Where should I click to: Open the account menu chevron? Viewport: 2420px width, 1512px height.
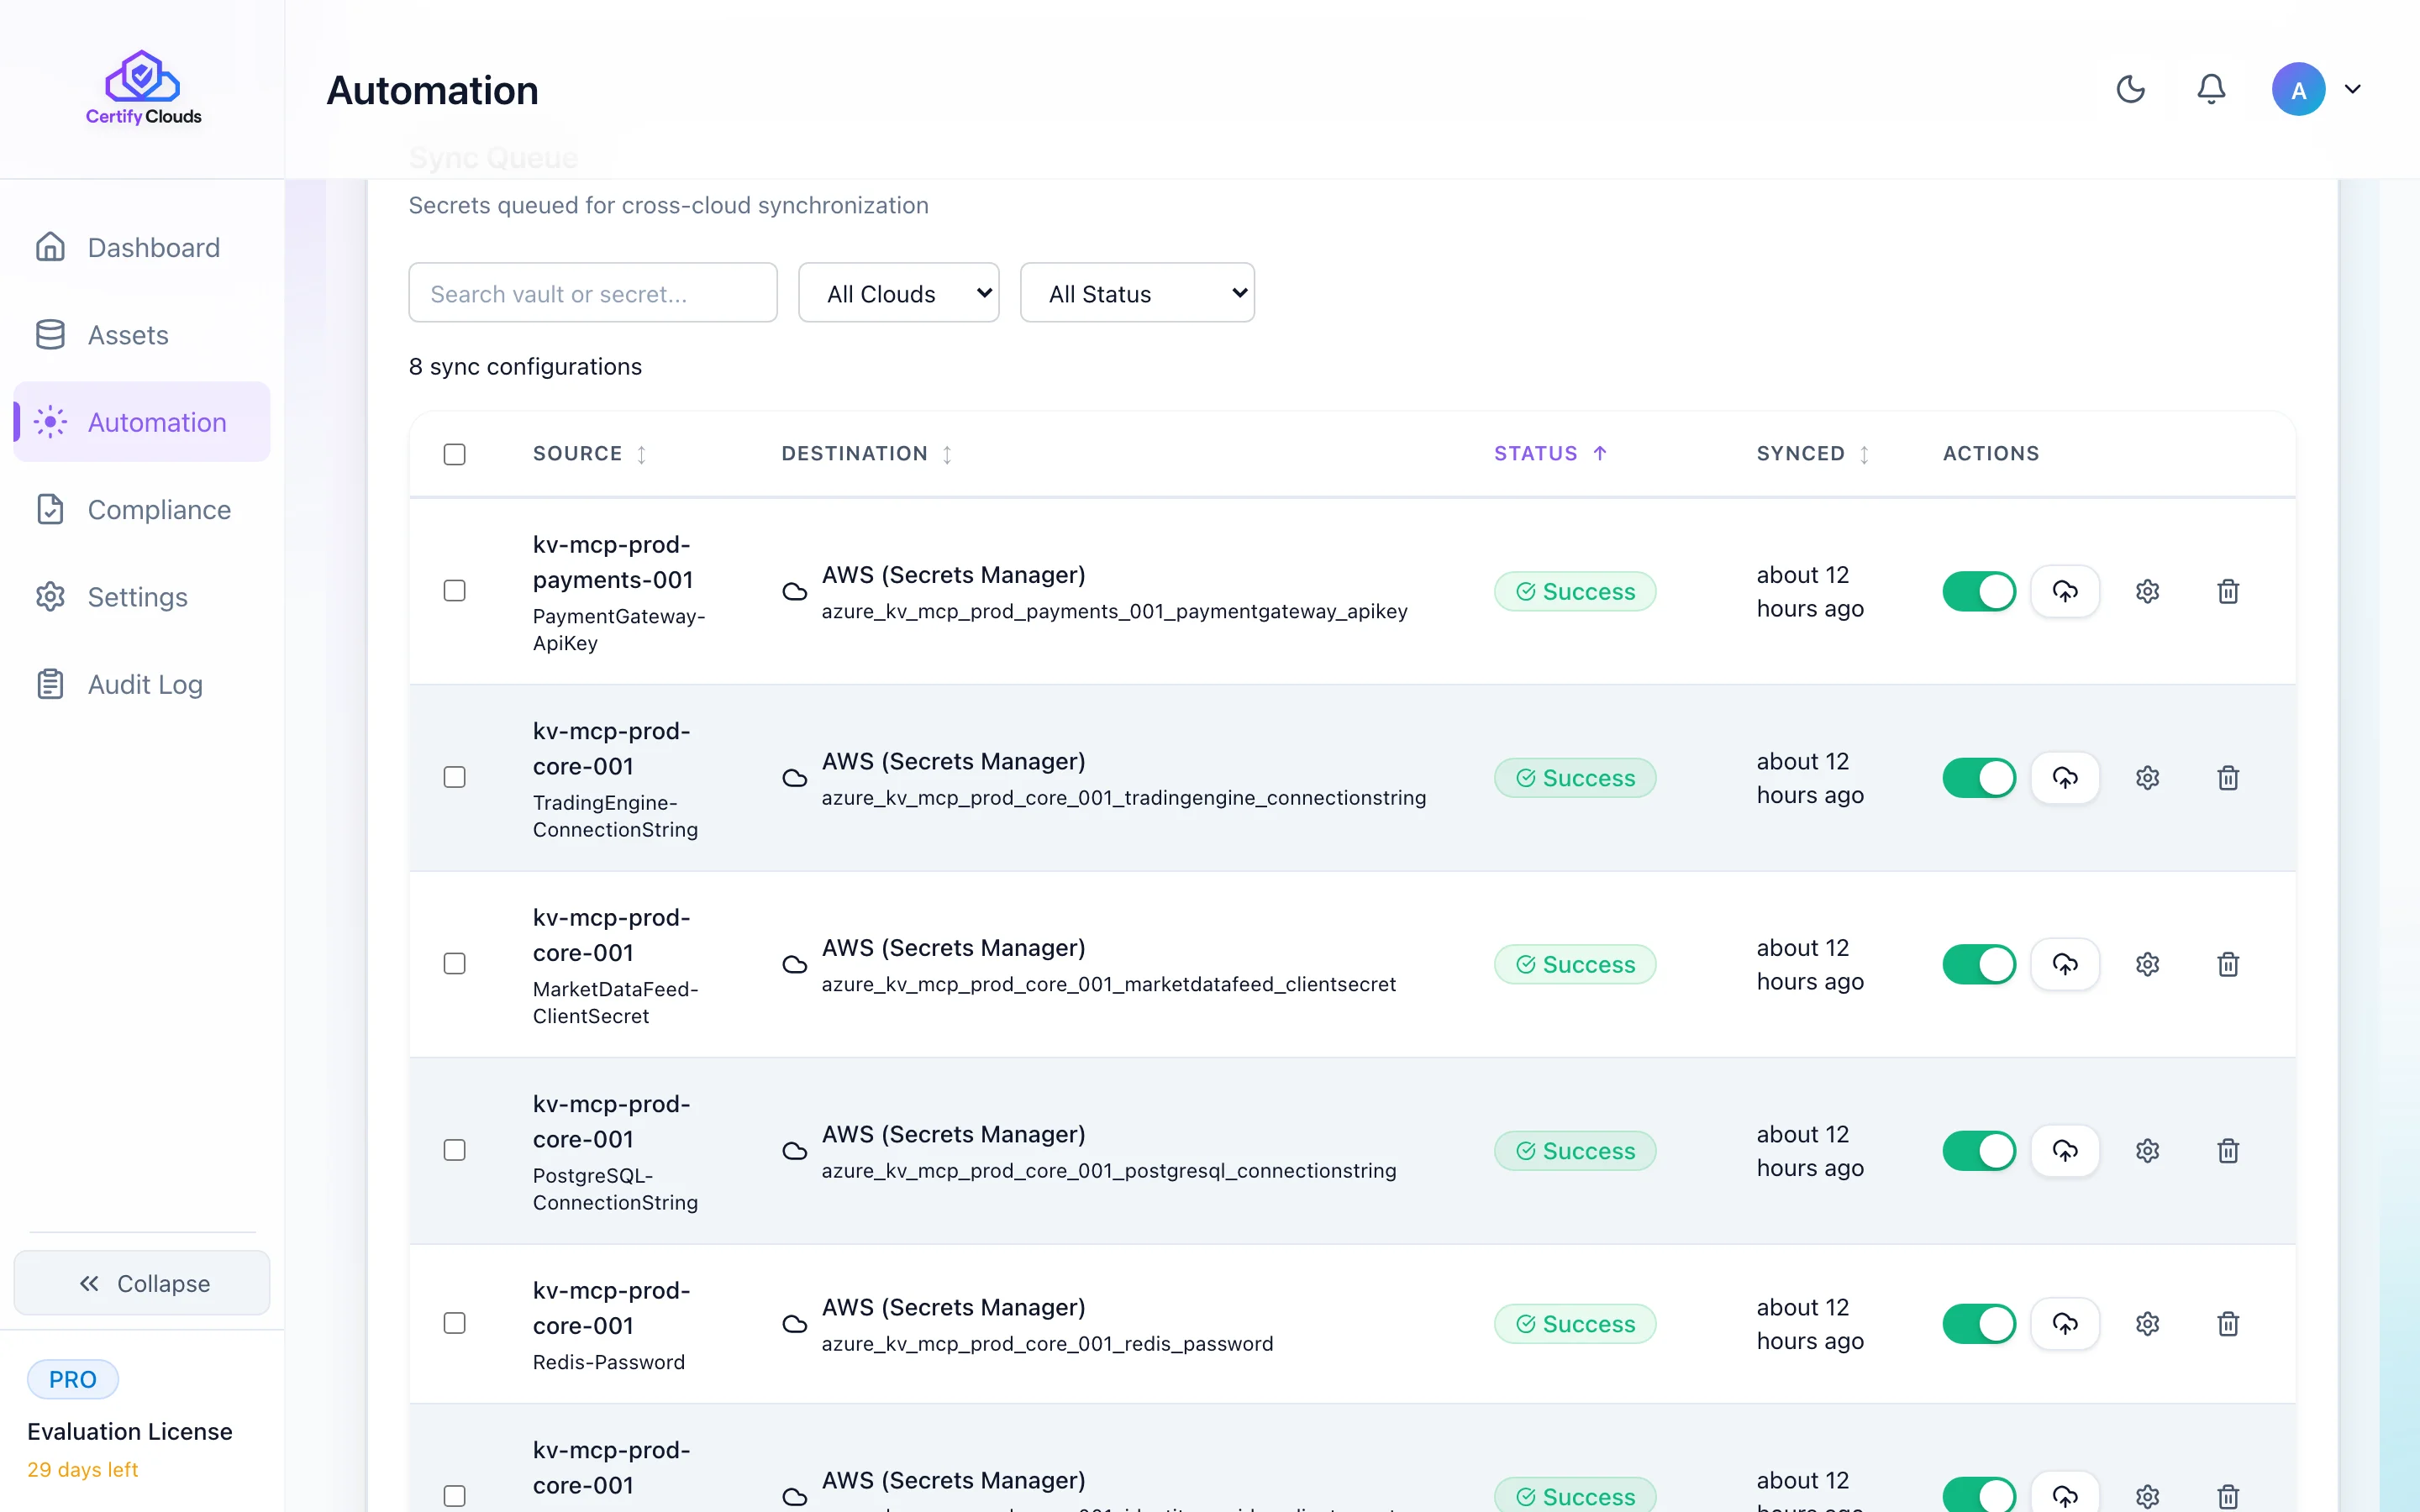(2352, 89)
